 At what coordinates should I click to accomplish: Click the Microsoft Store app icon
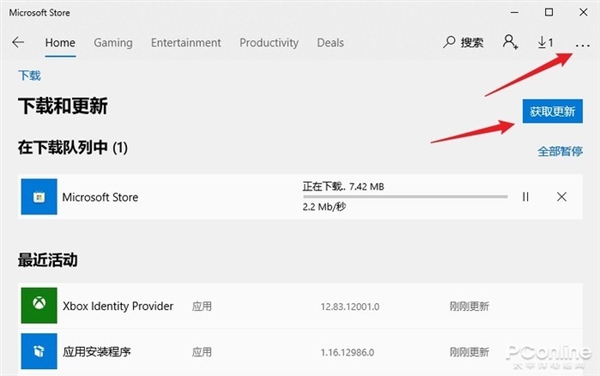pos(39,197)
